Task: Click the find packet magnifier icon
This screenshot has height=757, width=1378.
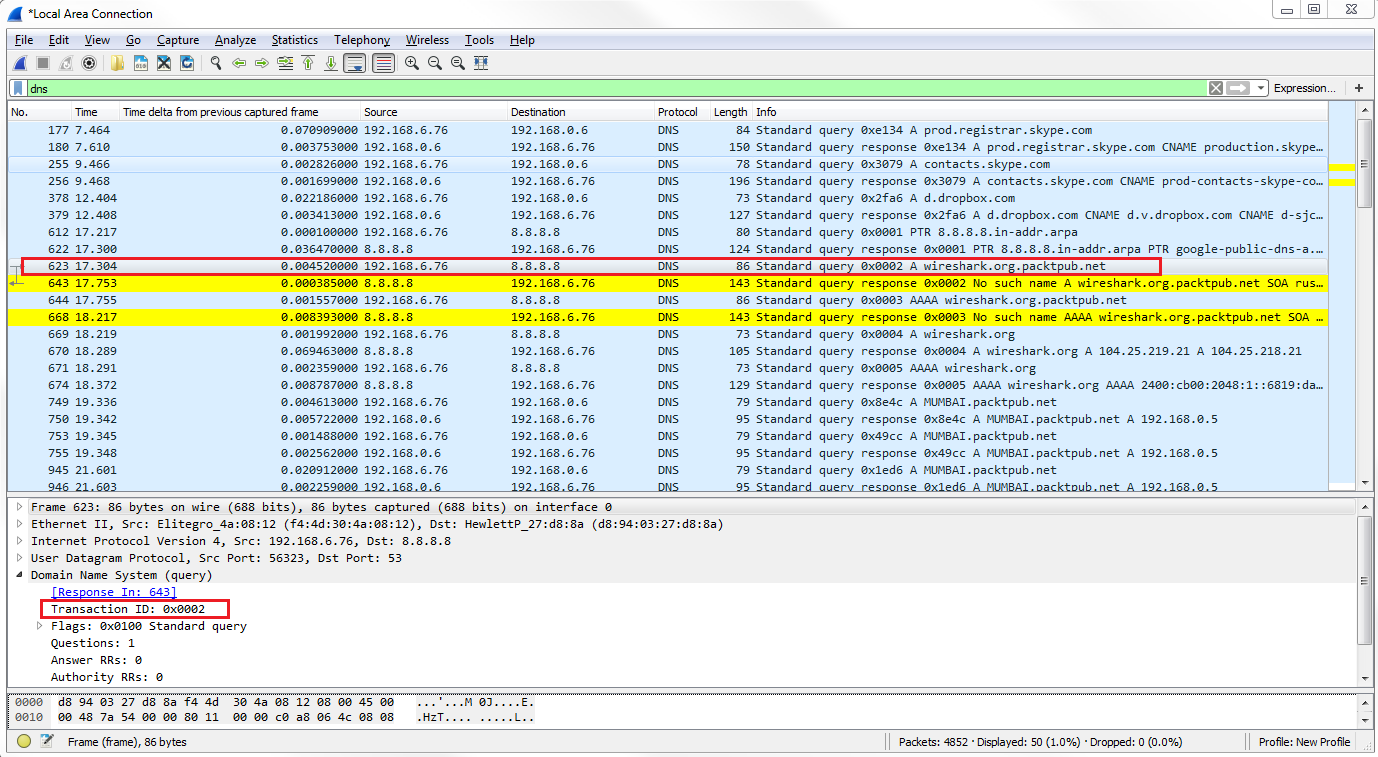Action: pos(215,63)
